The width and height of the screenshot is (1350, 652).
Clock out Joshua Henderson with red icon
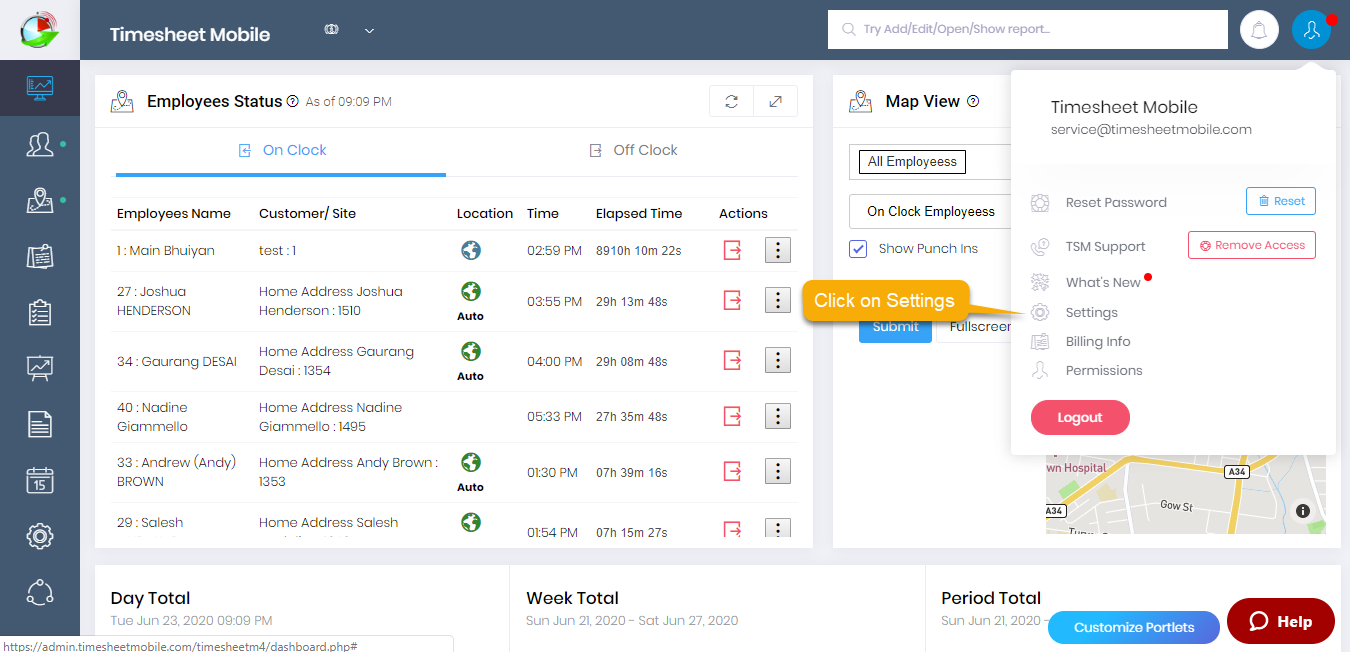tap(732, 299)
